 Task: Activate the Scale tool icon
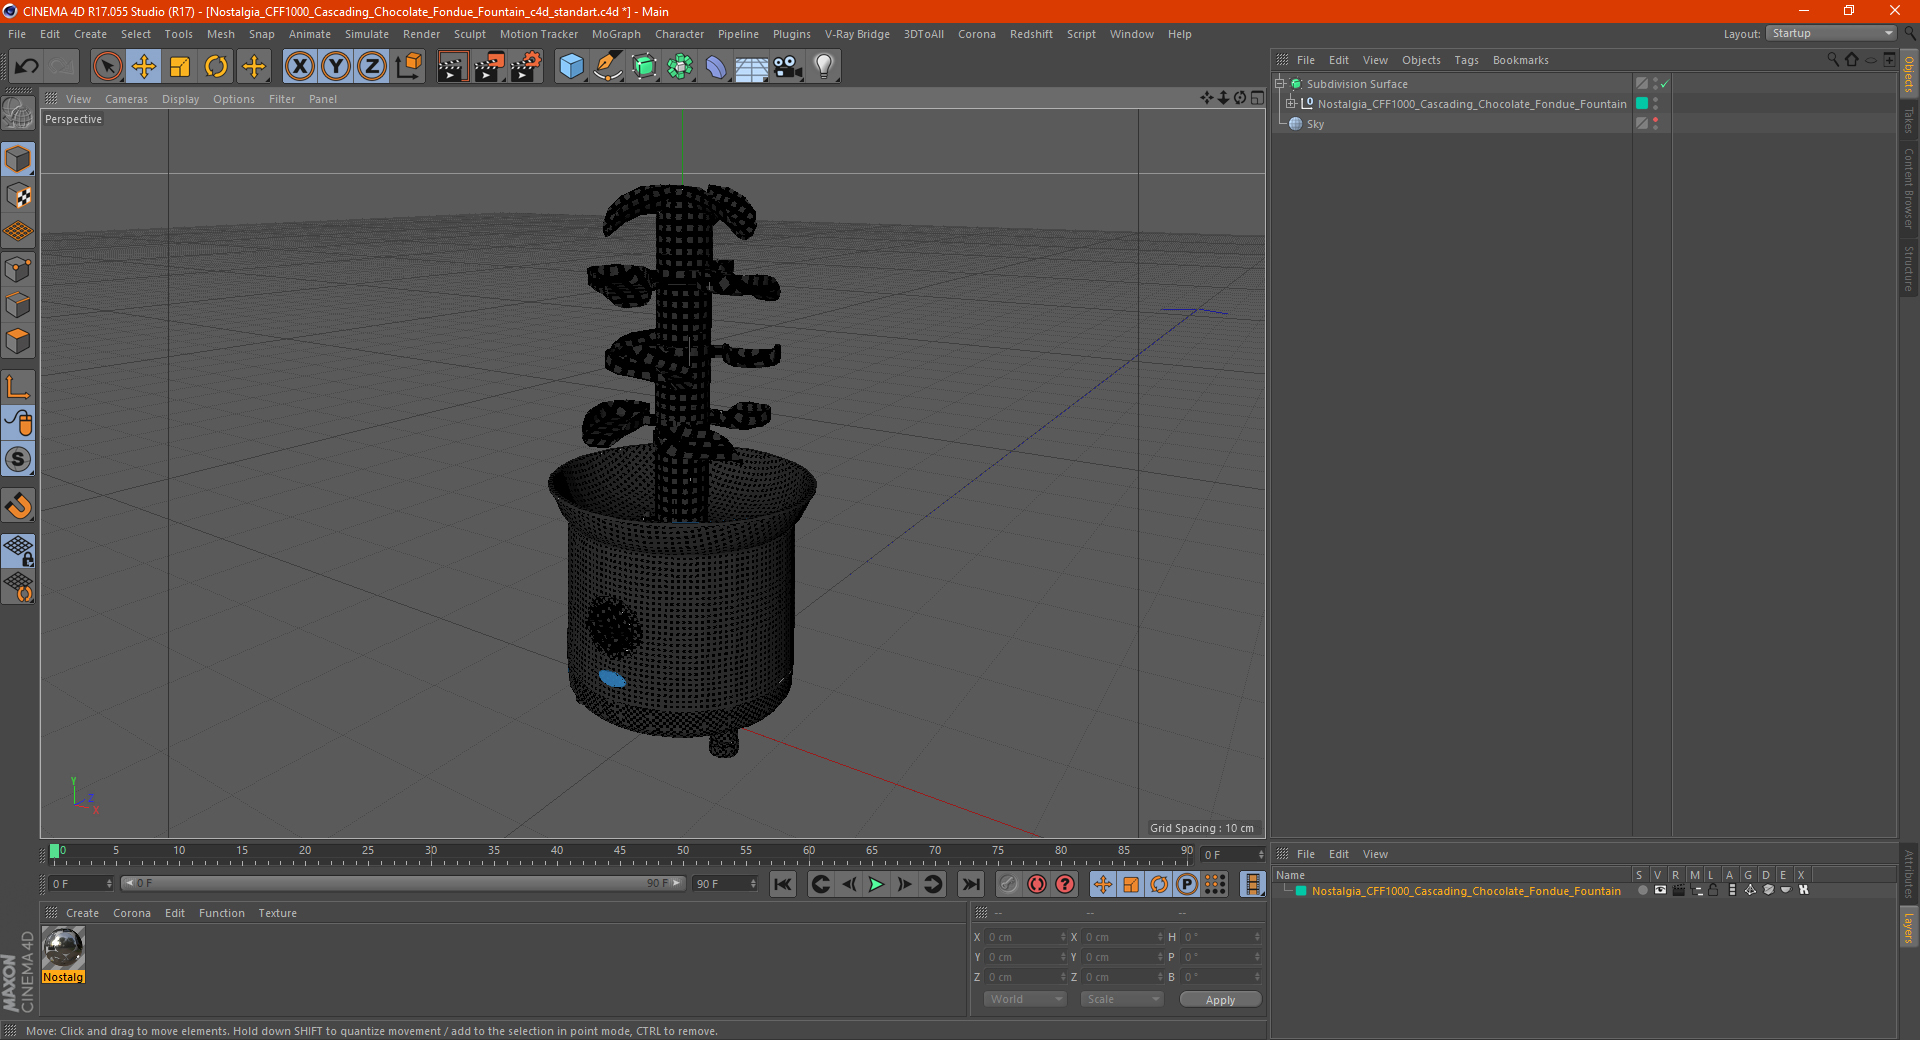[180, 67]
